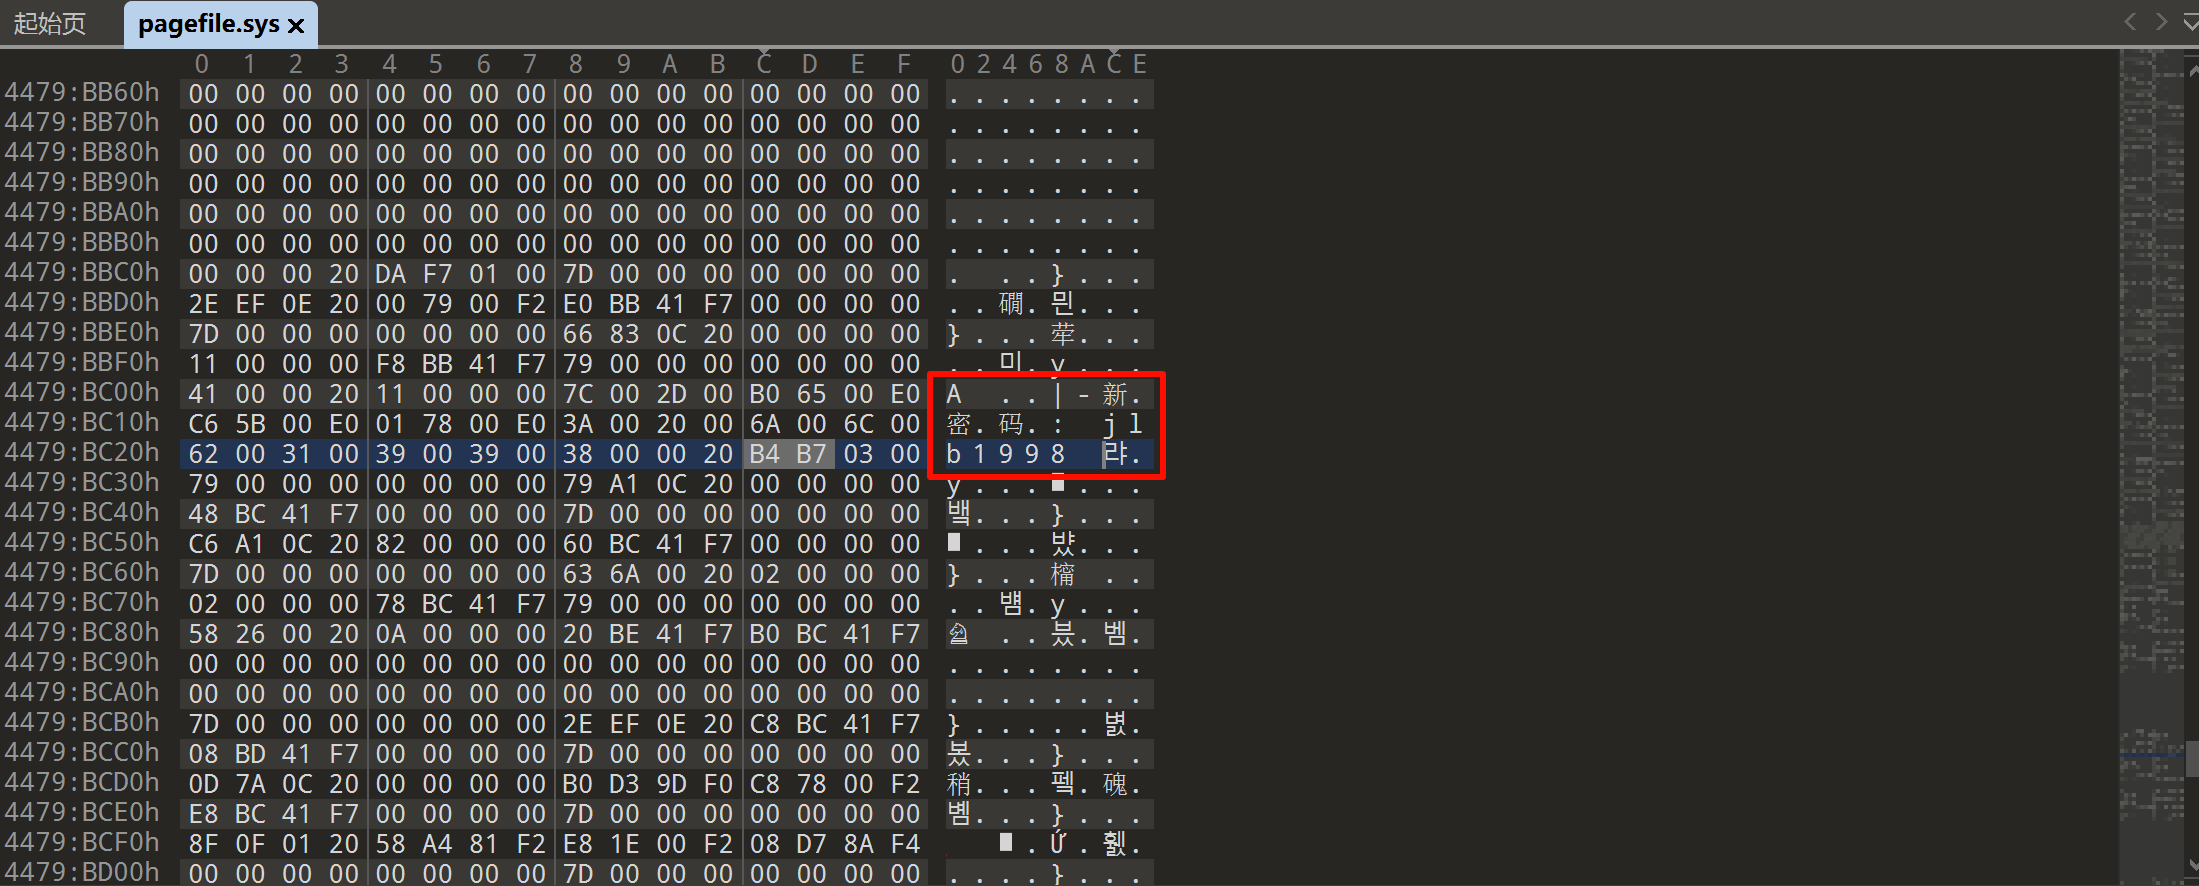Open the tab list dropdown arrow
The height and width of the screenshot is (886, 2199).
pos(2190,22)
